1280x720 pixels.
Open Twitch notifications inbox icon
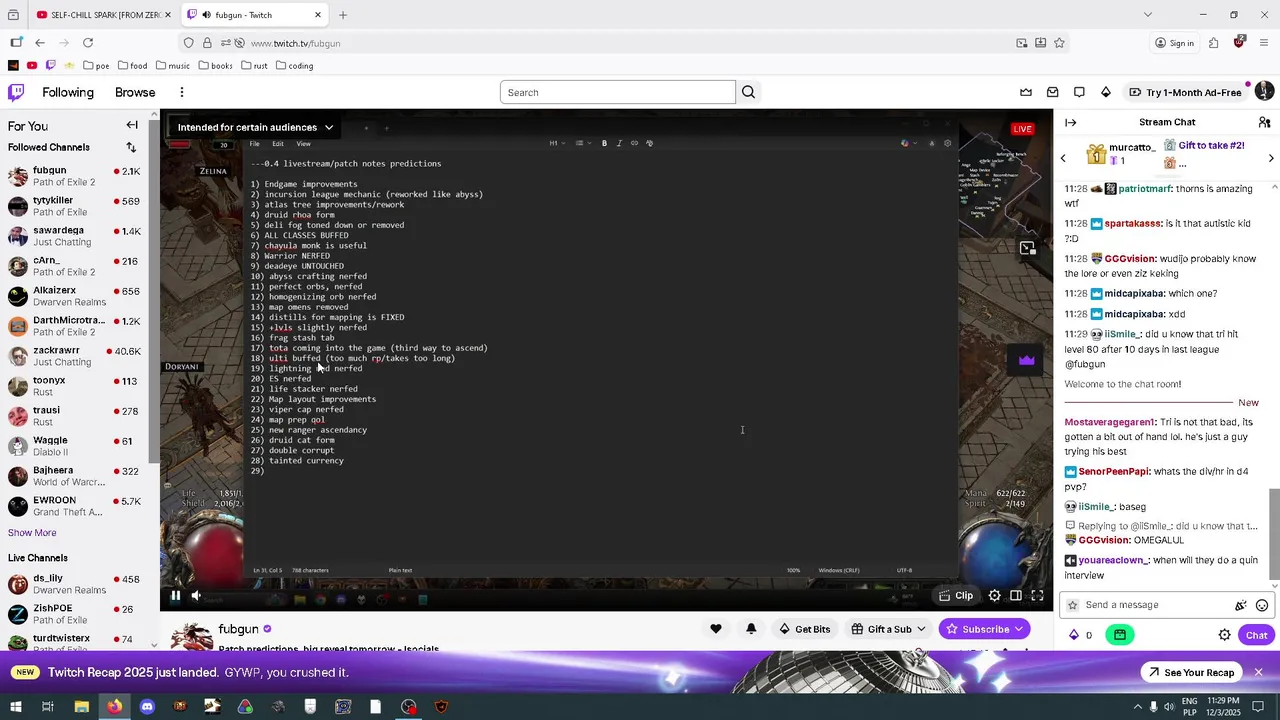pyautogui.click(x=1052, y=92)
